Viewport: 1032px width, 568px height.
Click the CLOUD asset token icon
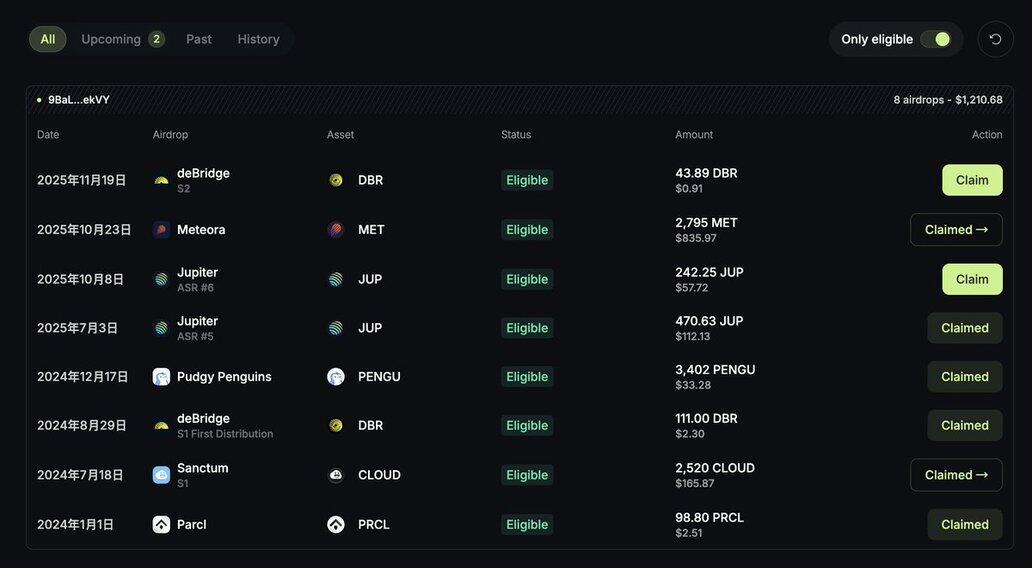click(336, 475)
